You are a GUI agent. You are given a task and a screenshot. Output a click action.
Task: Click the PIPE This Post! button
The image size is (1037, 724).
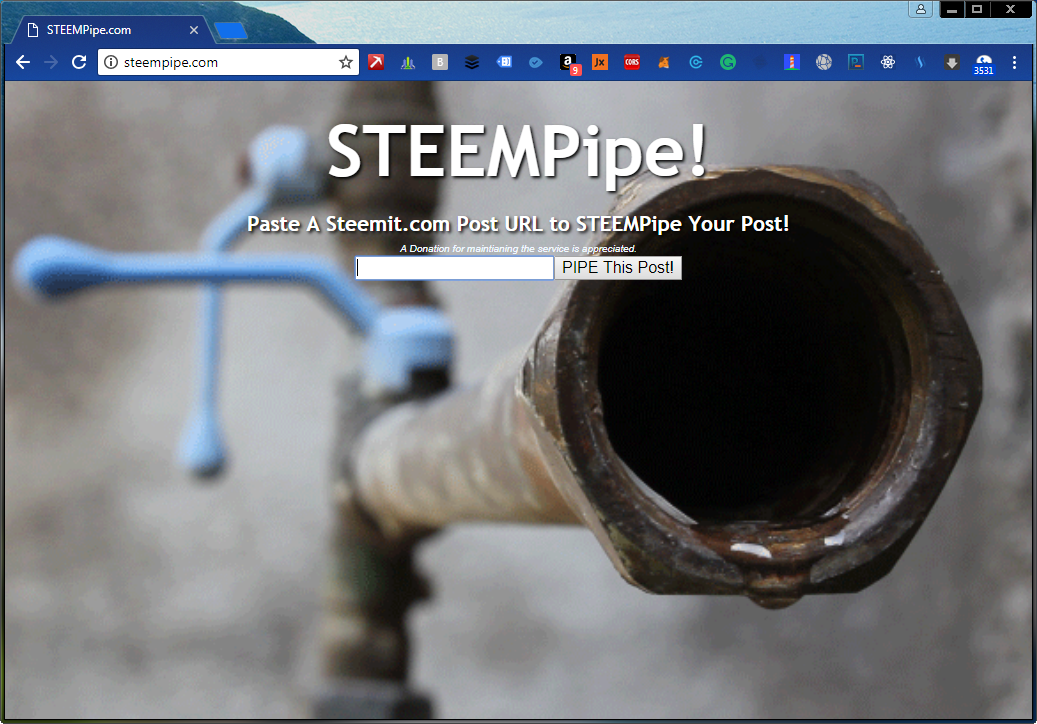pos(618,268)
